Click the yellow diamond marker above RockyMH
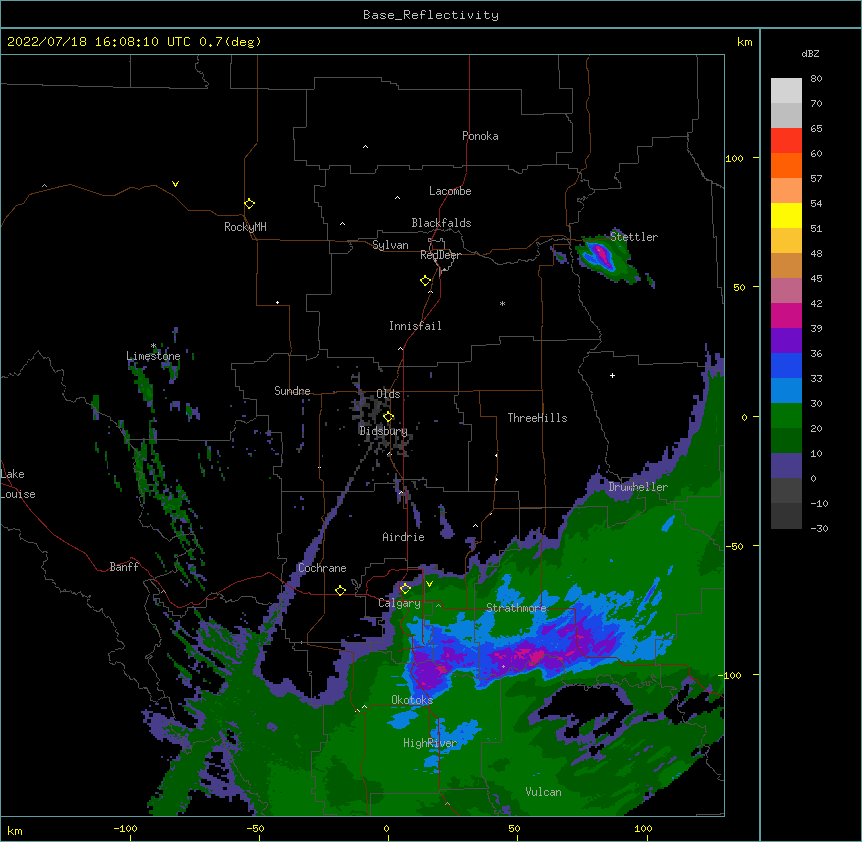Image resolution: width=862 pixels, height=842 pixels. click(249, 203)
